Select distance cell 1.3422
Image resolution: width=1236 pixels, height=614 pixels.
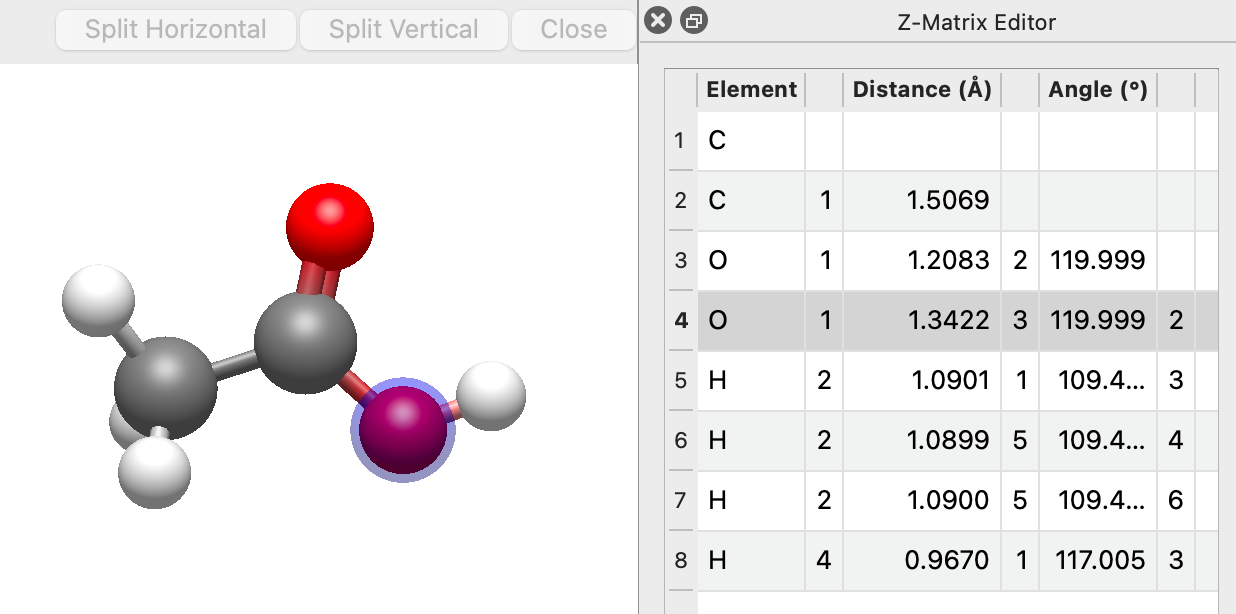coord(922,320)
